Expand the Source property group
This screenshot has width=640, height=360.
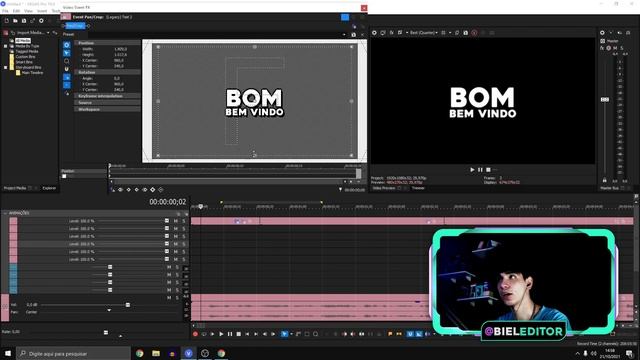tap(107, 102)
